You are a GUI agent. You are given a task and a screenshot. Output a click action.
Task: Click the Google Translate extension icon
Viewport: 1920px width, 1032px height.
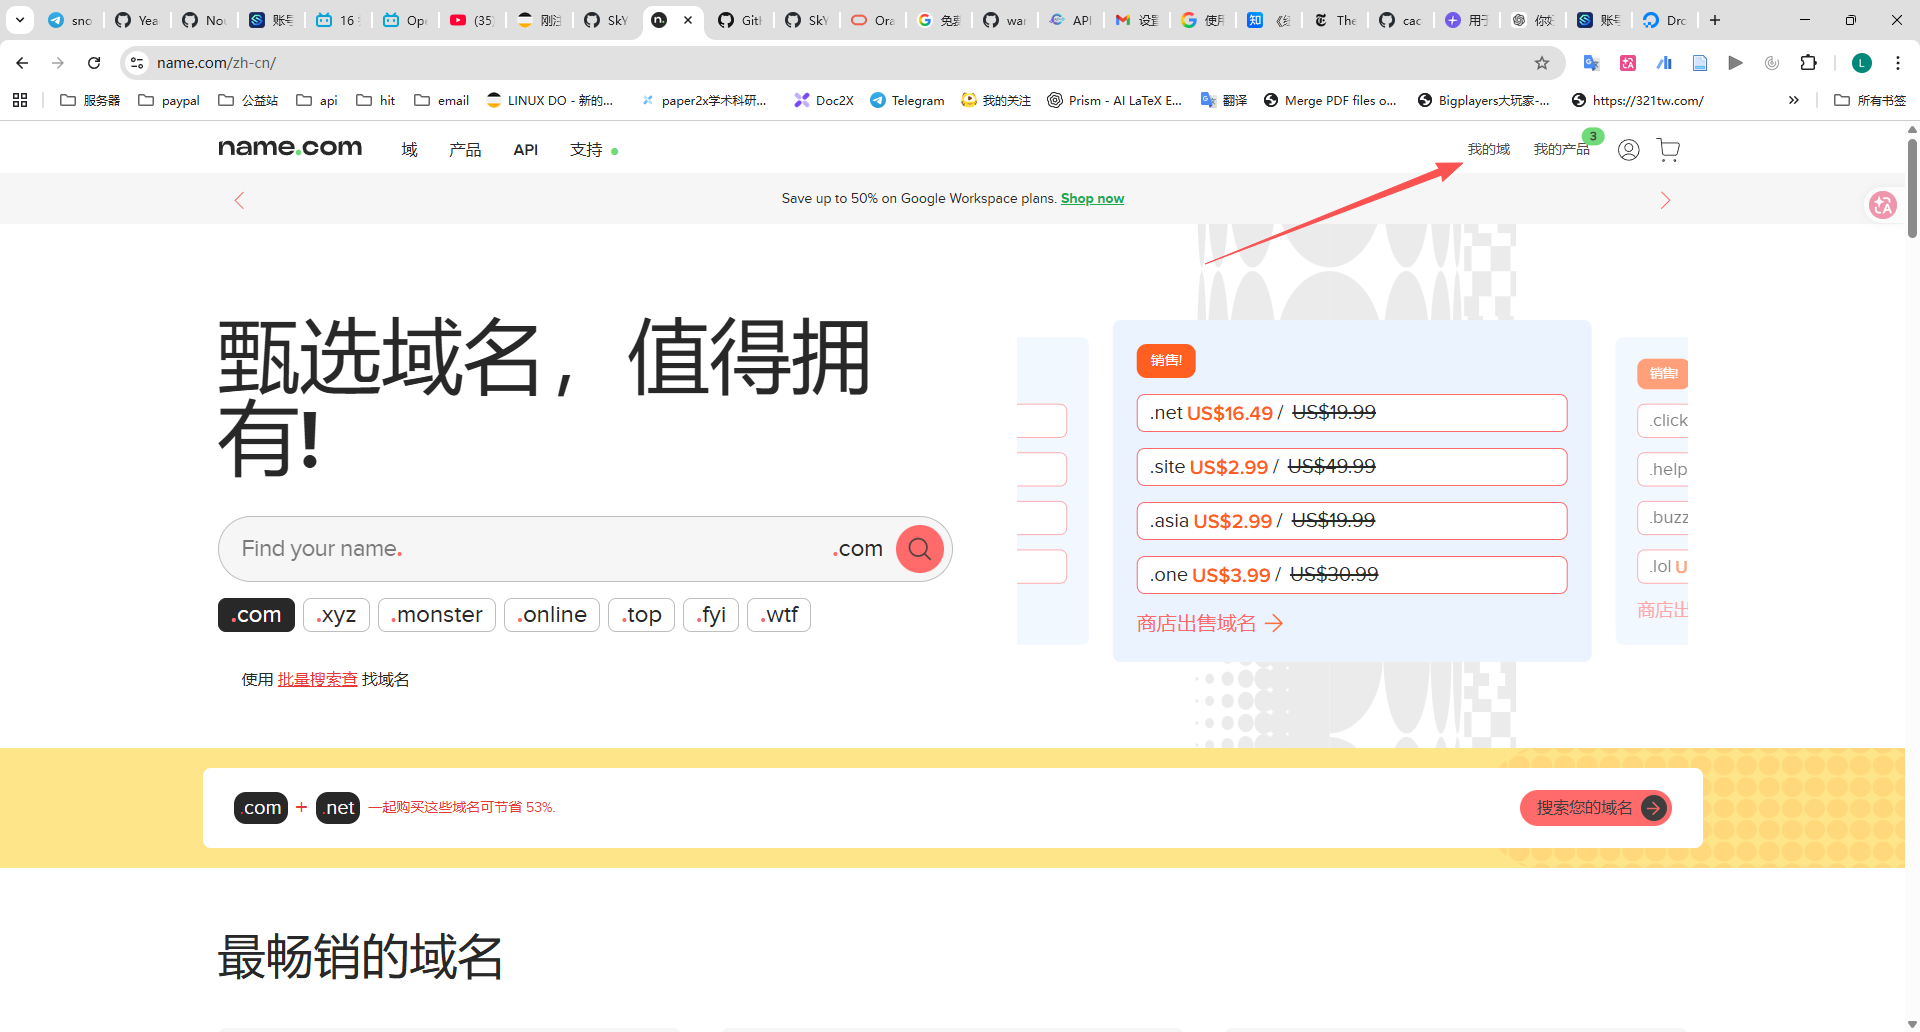[1591, 63]
